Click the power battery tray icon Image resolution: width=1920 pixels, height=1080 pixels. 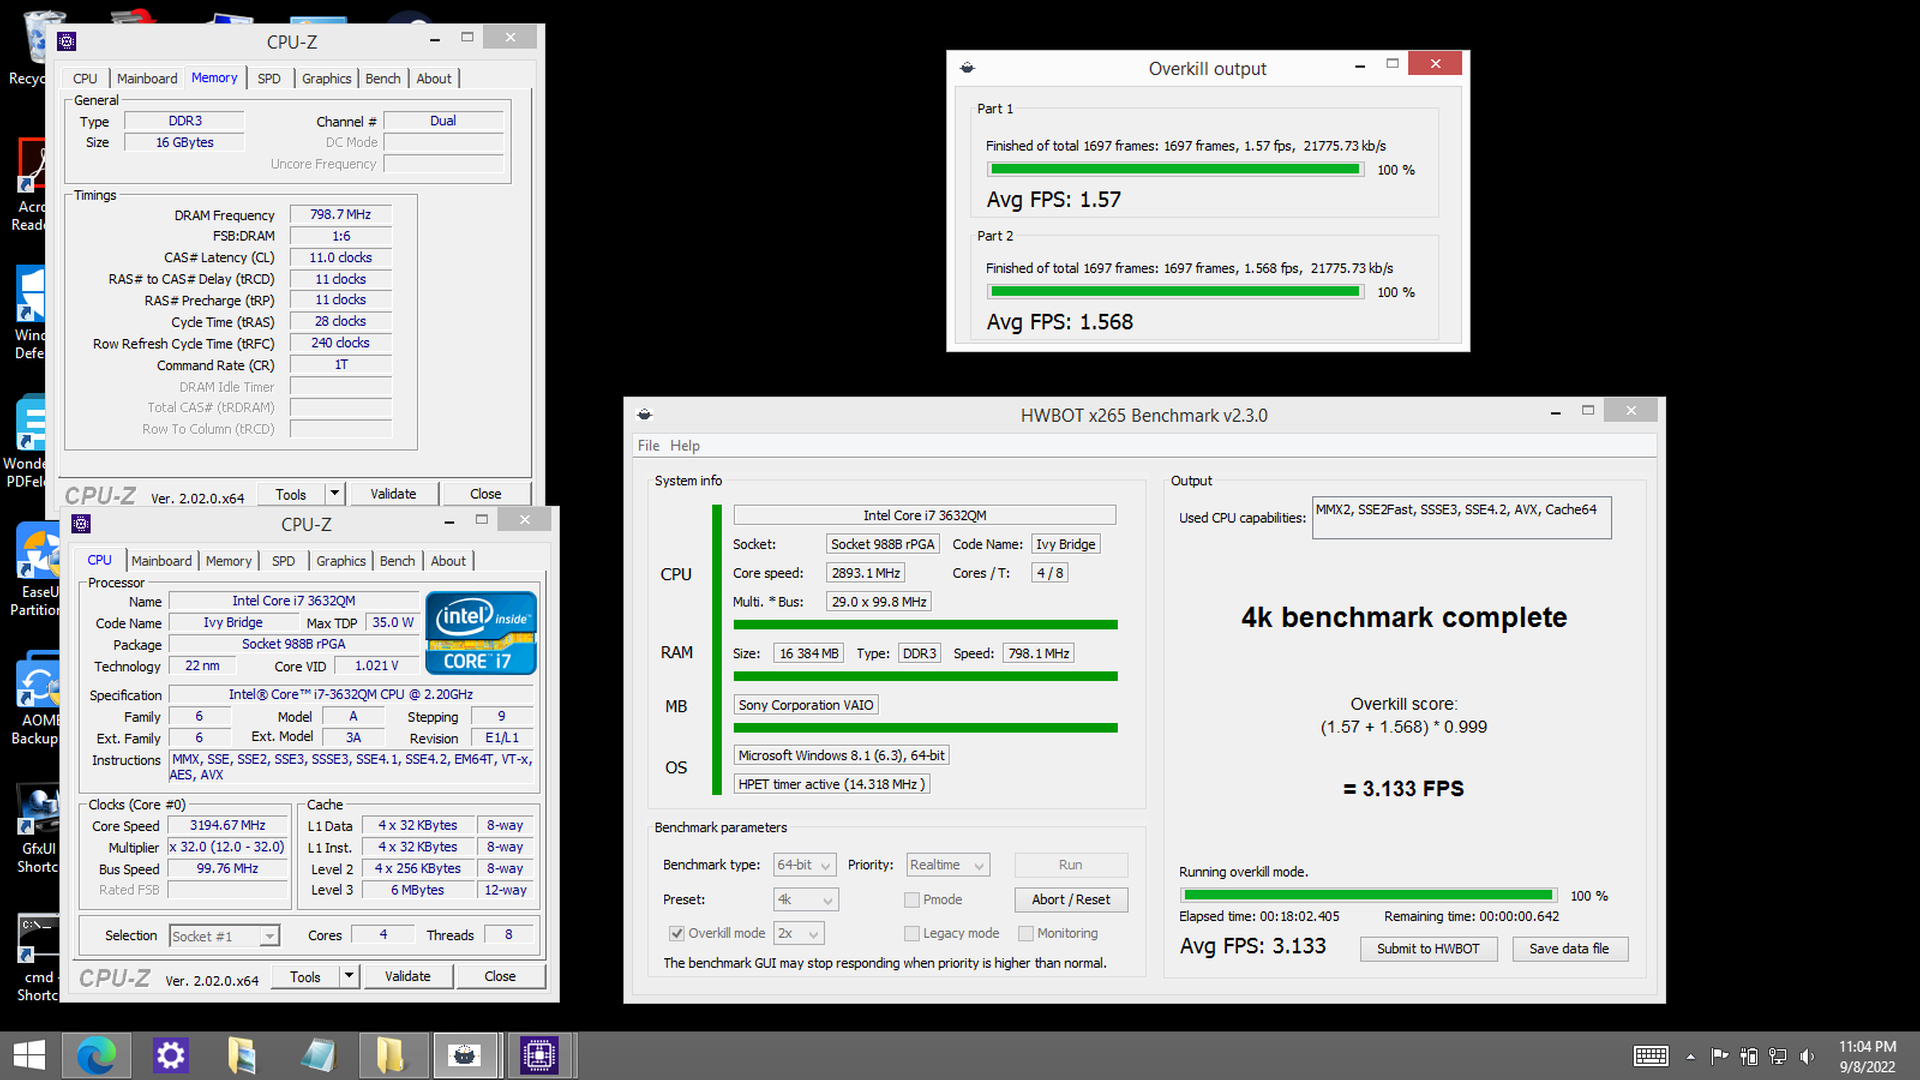[1748, 1056]
